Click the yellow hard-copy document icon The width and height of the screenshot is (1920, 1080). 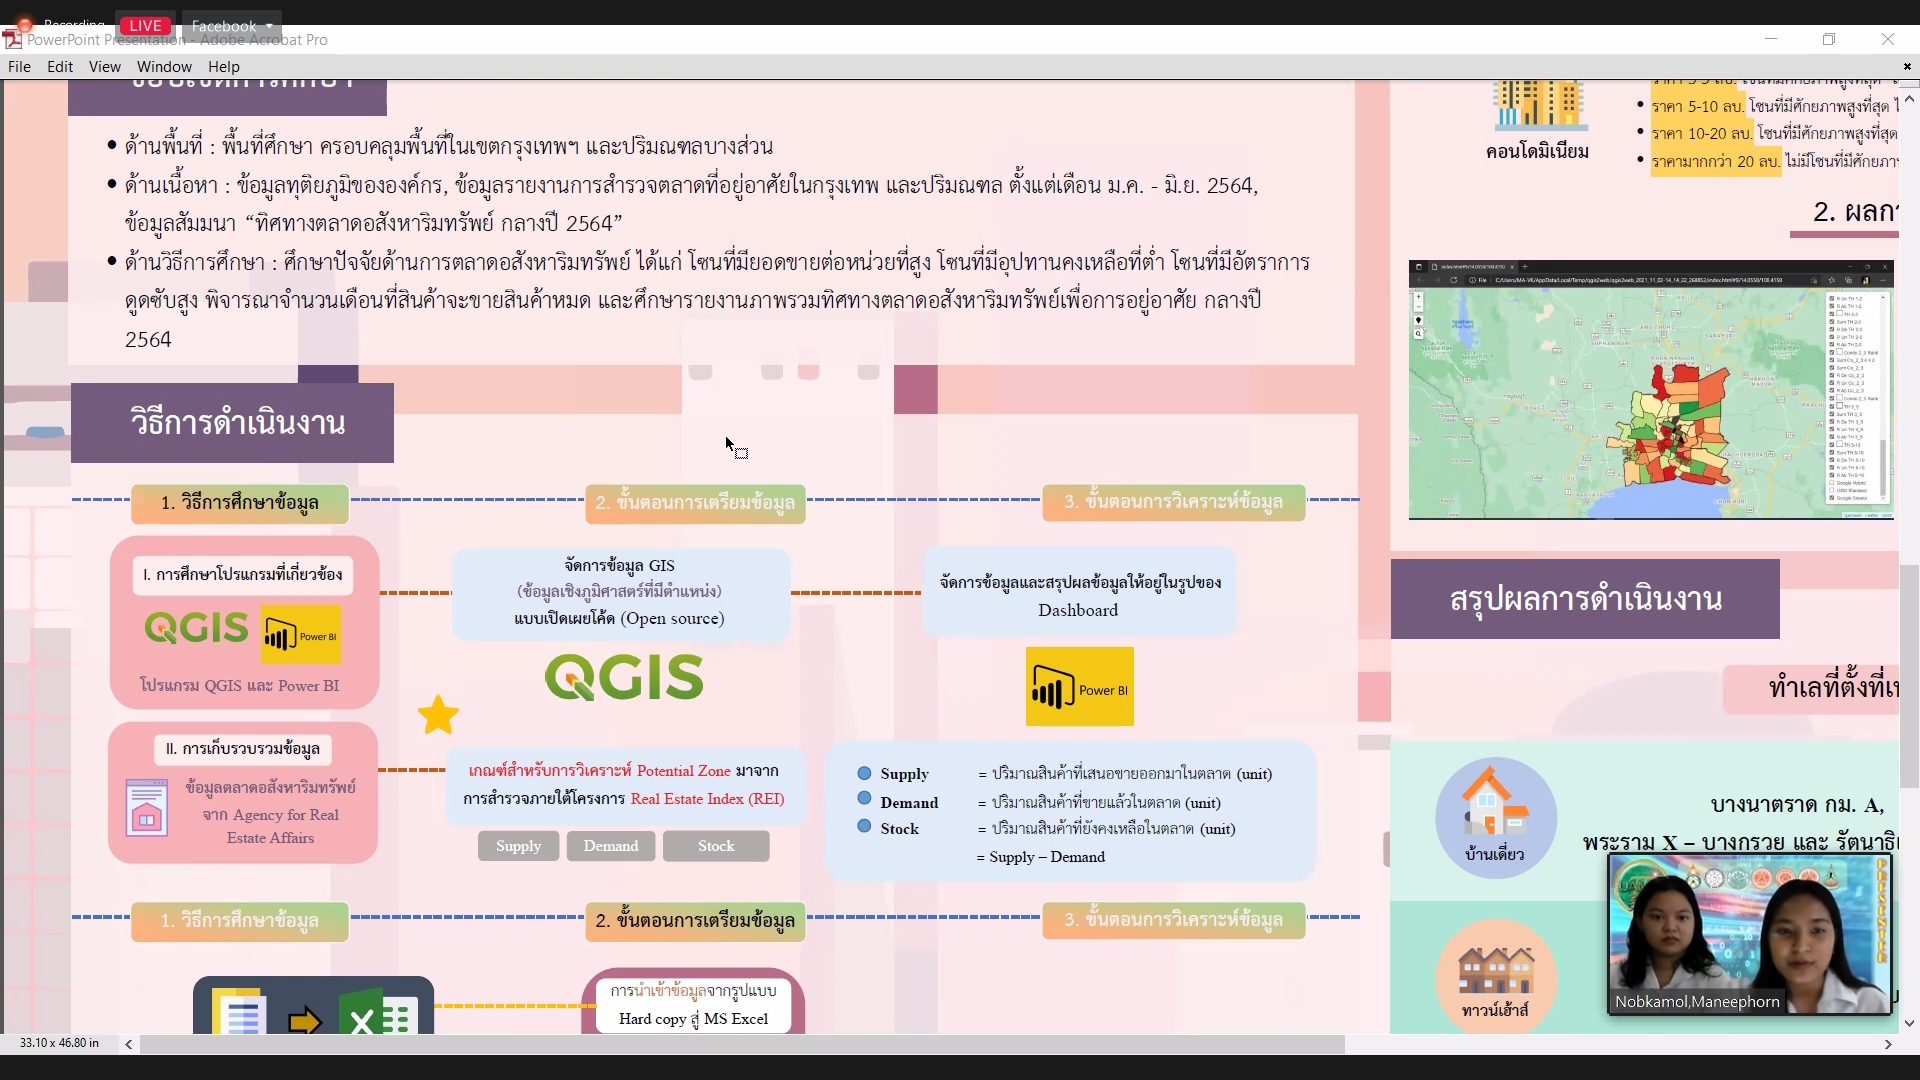pos(238,1012)
